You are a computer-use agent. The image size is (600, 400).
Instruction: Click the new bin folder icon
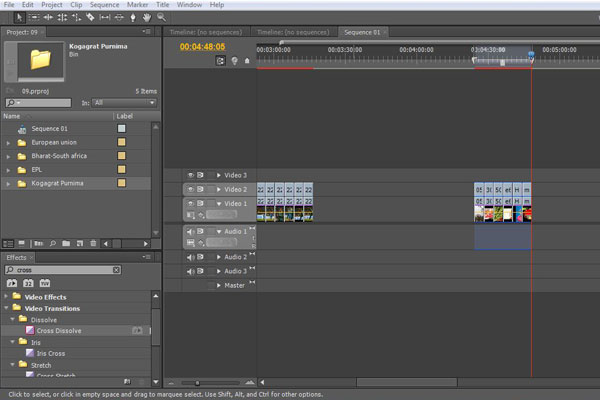coord(66,242)
